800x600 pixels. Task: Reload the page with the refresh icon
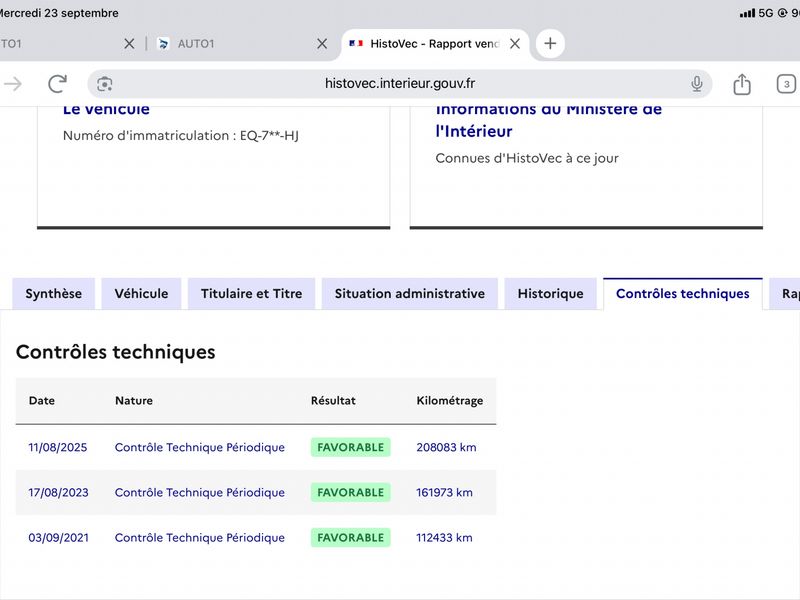(x=57, y=84)
